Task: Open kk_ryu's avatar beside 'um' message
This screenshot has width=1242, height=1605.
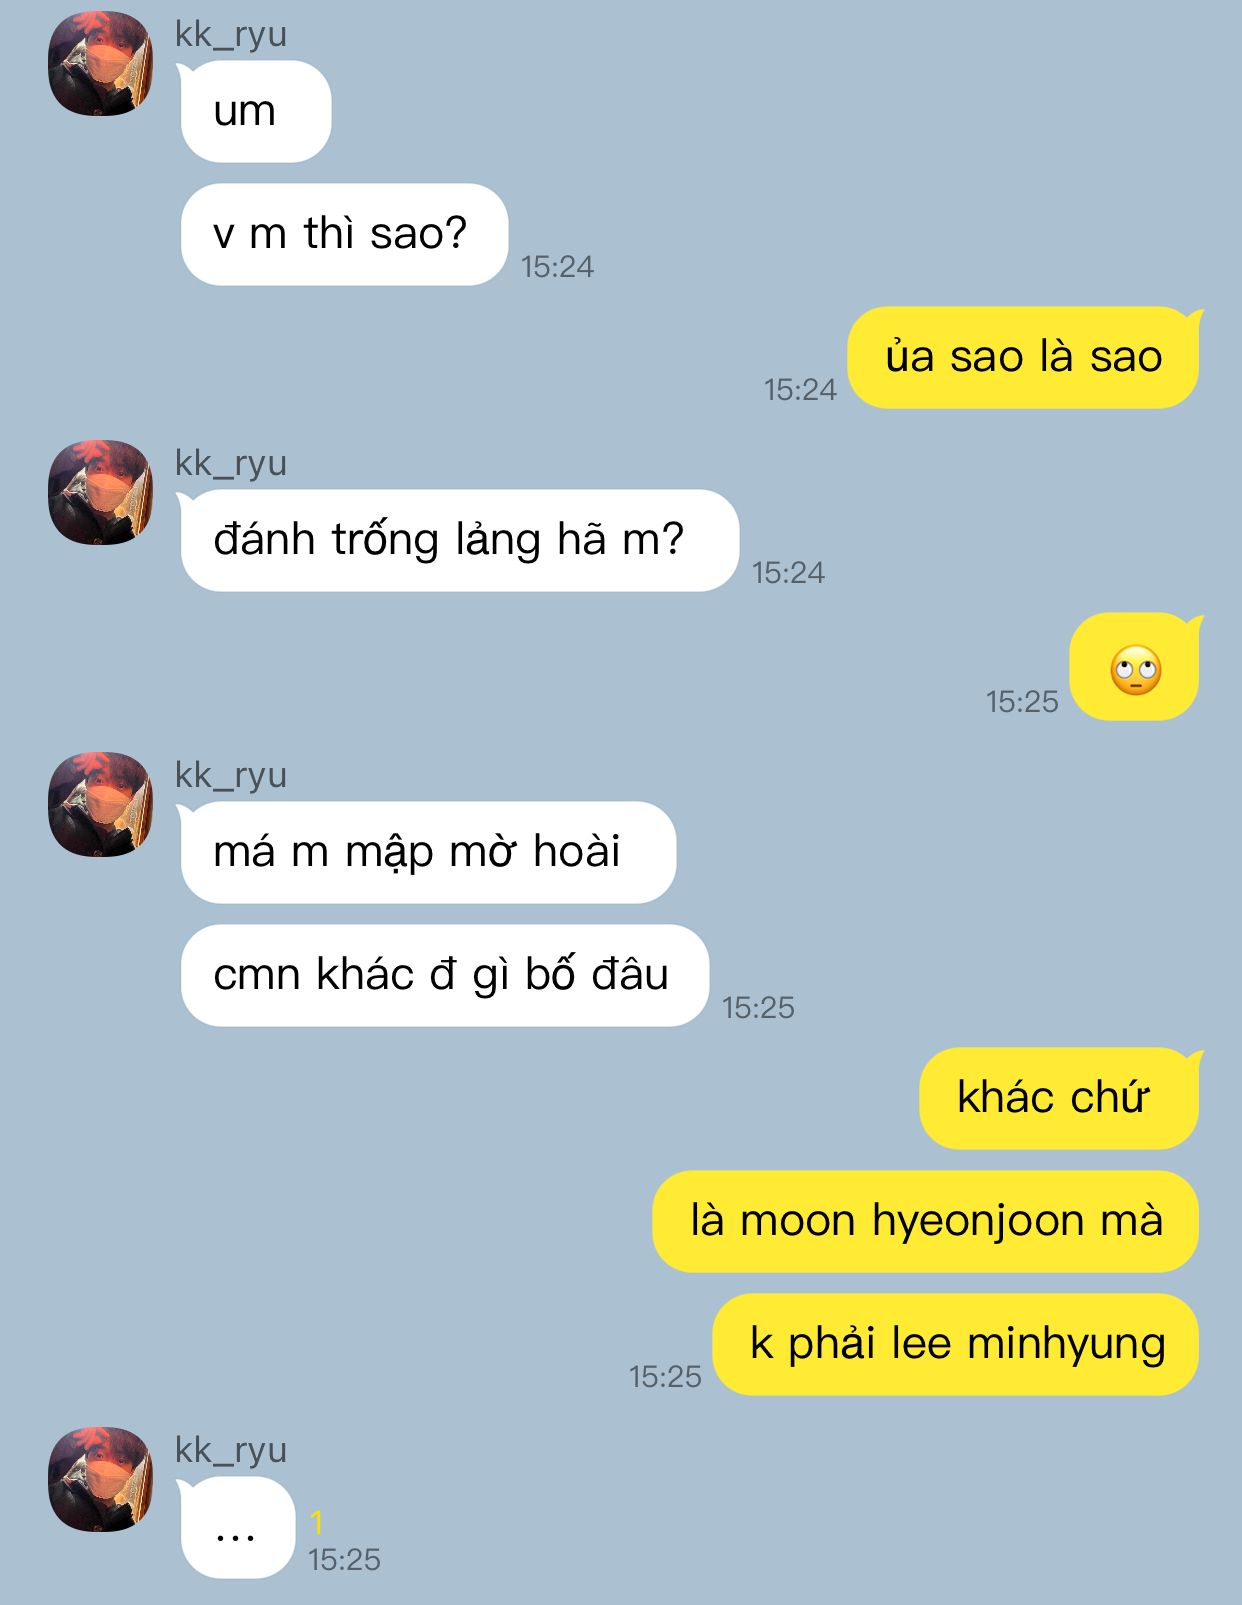Action: 100,64
